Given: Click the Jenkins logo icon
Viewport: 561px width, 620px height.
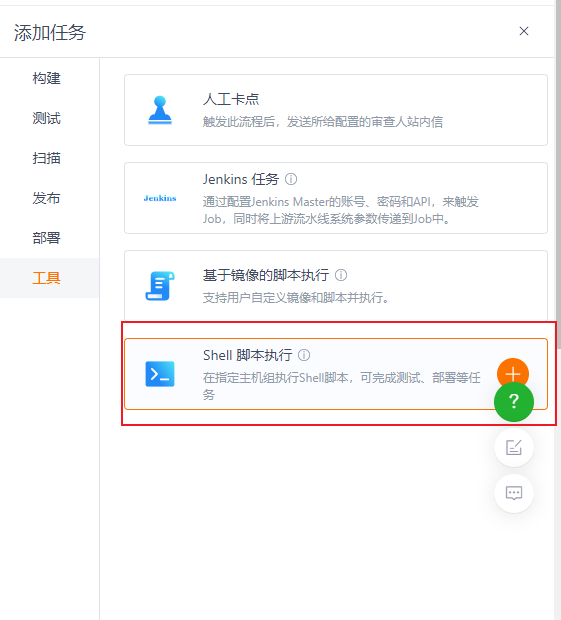Looking at the screenshot, I should pyautogui.click(x=160, y=198).
